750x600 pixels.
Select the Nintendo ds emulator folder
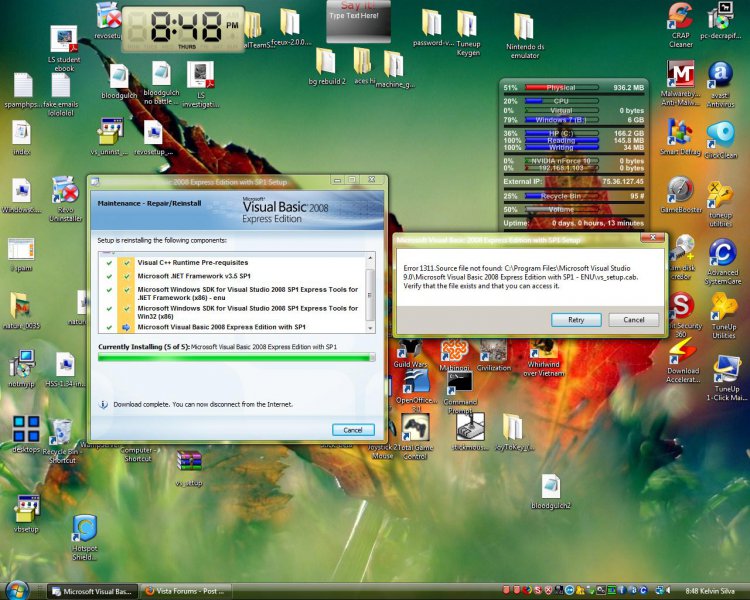point(525,36)
